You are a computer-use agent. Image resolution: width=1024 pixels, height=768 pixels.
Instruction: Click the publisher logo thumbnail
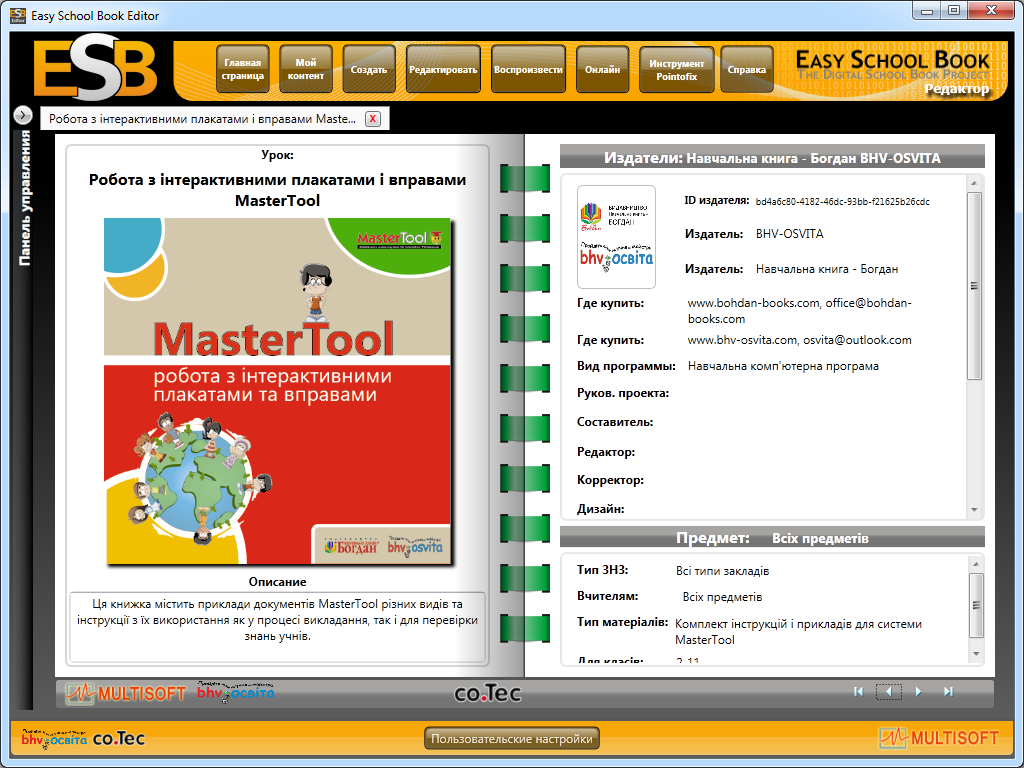pyautogui.click(x=616, y=237)
